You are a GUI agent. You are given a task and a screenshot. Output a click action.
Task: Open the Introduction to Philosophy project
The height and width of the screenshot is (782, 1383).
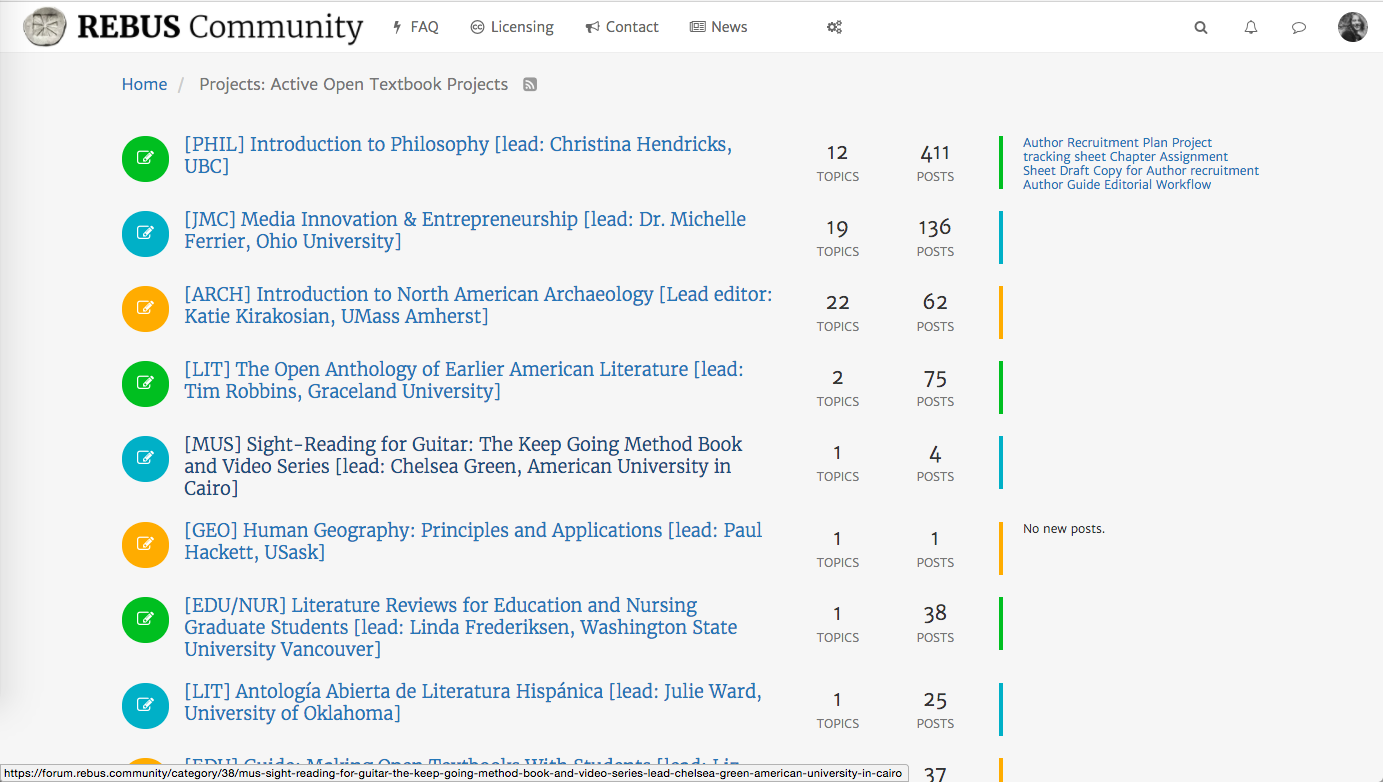pyautogui.click(x=457, y=145)
